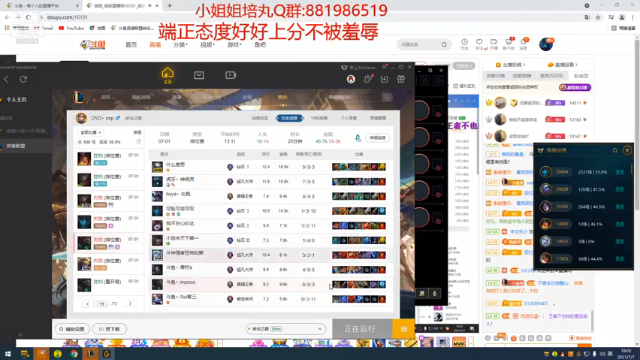This screenshot has height=360, width=640.
Task: Click League of Legends logo in WeGame
Action: point(79,97)
